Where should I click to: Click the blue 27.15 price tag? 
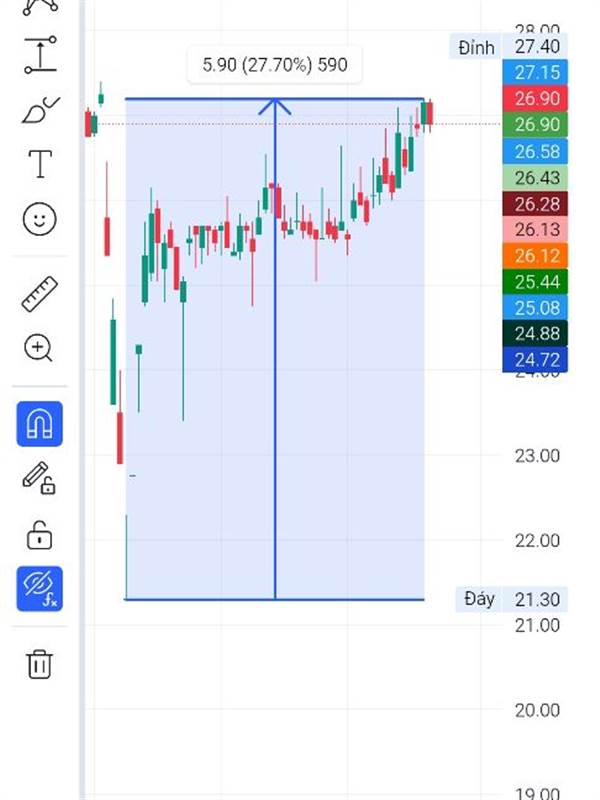(535, 72)
